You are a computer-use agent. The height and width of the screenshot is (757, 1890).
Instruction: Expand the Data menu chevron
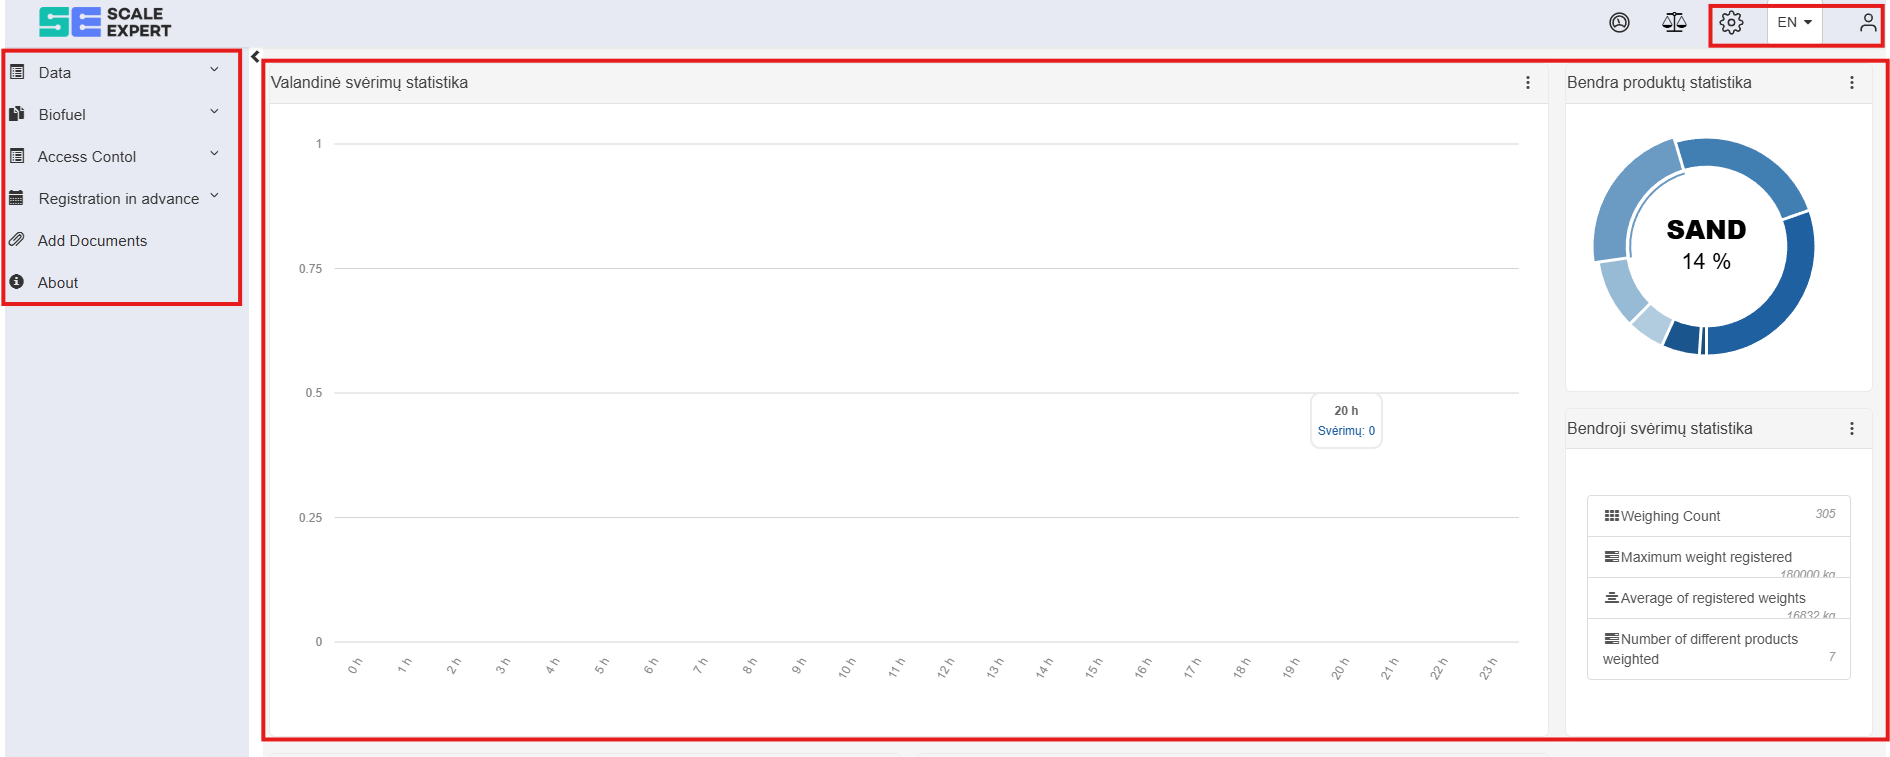point(214,70)
